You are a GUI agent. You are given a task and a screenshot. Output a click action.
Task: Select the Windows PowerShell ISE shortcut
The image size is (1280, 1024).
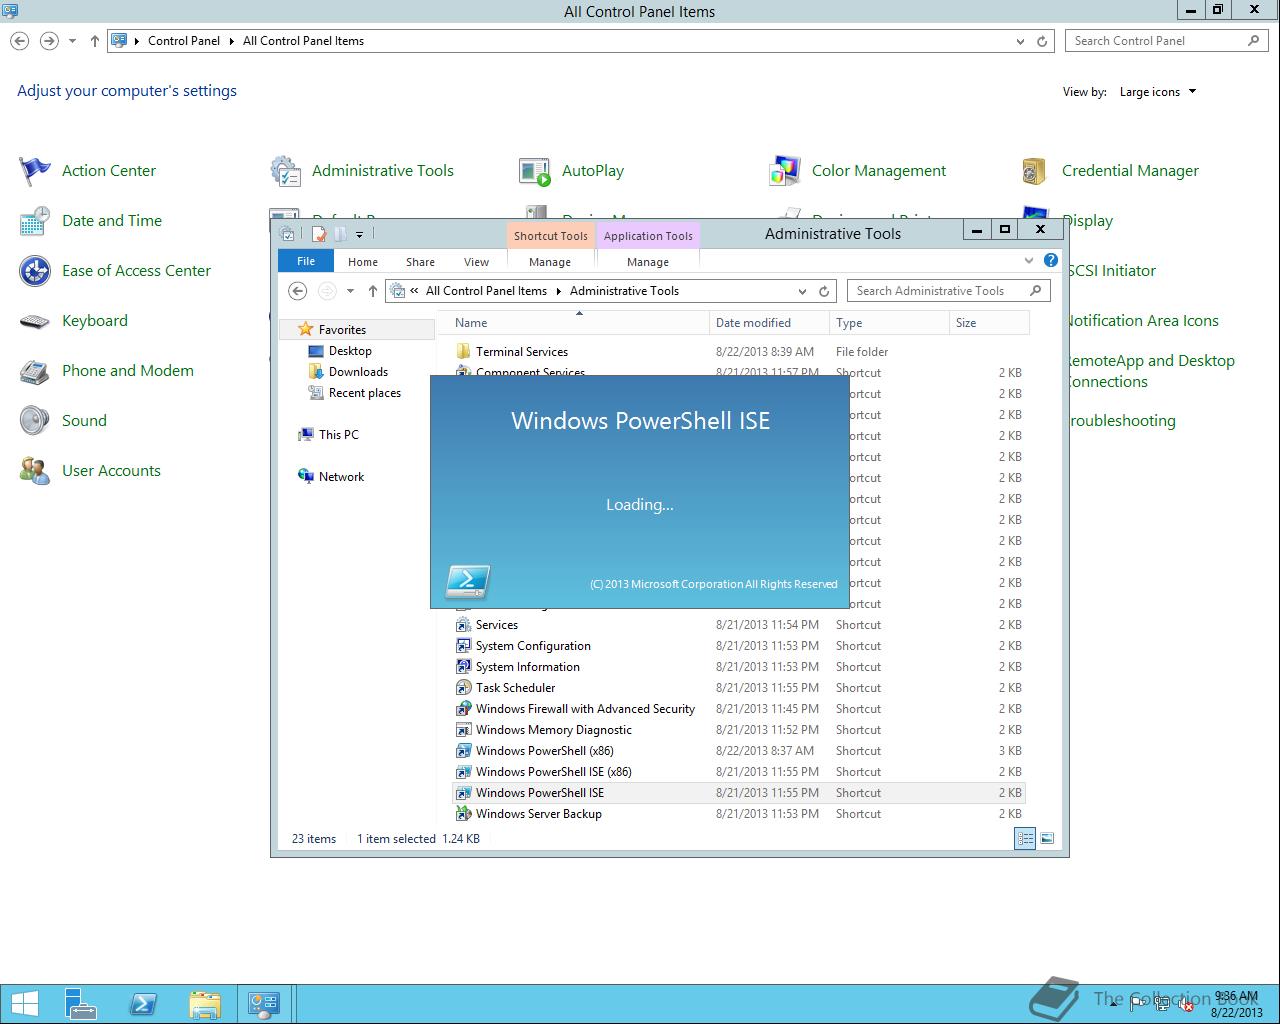[x=540, y=792]
